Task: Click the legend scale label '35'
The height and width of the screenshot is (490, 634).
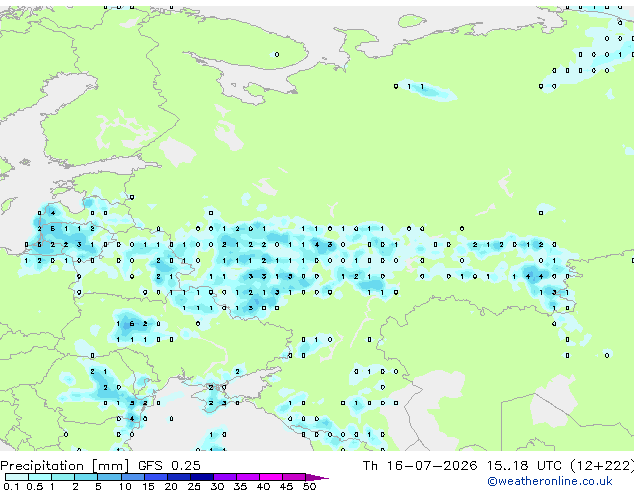Action: click(240, 486)
